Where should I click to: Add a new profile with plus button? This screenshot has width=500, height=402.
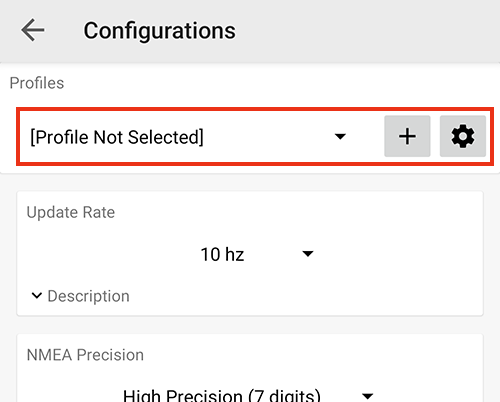pos(407,136)
